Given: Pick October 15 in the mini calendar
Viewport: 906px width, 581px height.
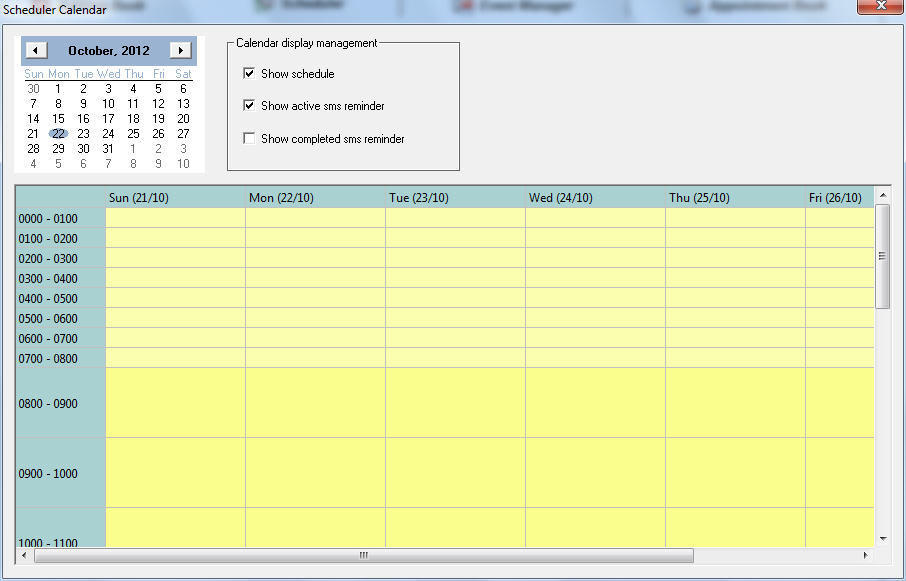Looking at the screenshot, I should coord(58,118).
